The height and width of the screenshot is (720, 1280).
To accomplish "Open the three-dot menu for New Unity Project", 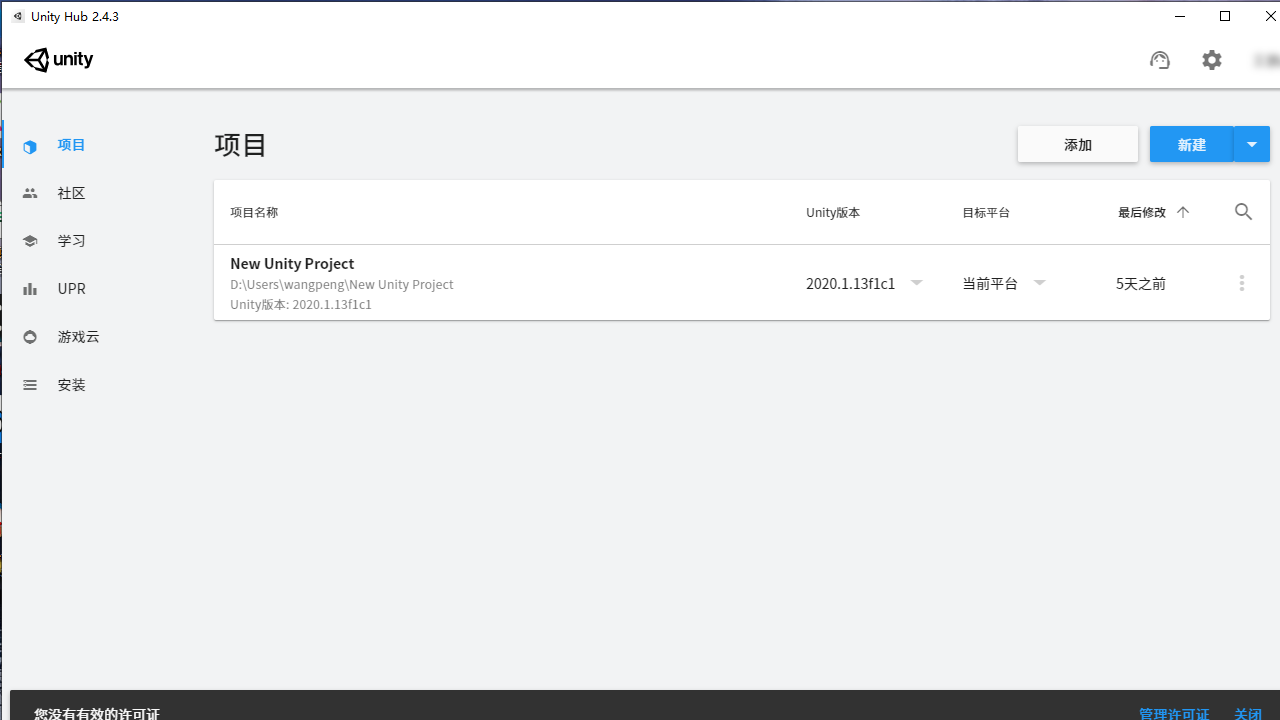I will (1242, 283).
